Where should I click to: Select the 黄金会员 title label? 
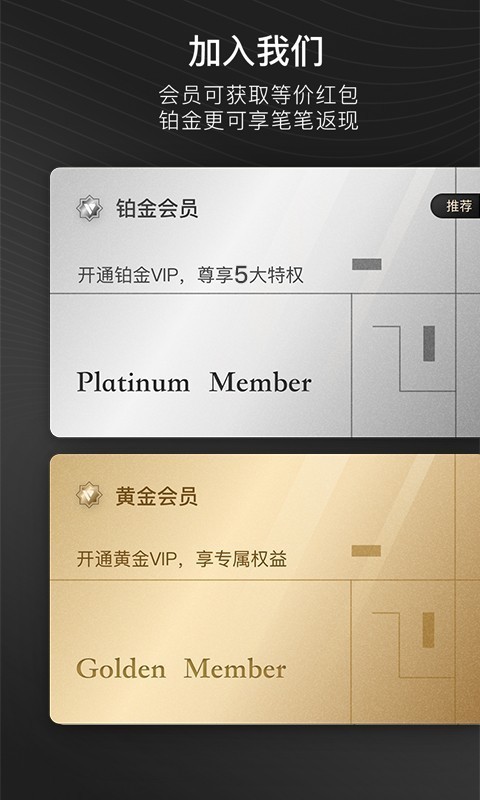point(157,496)
